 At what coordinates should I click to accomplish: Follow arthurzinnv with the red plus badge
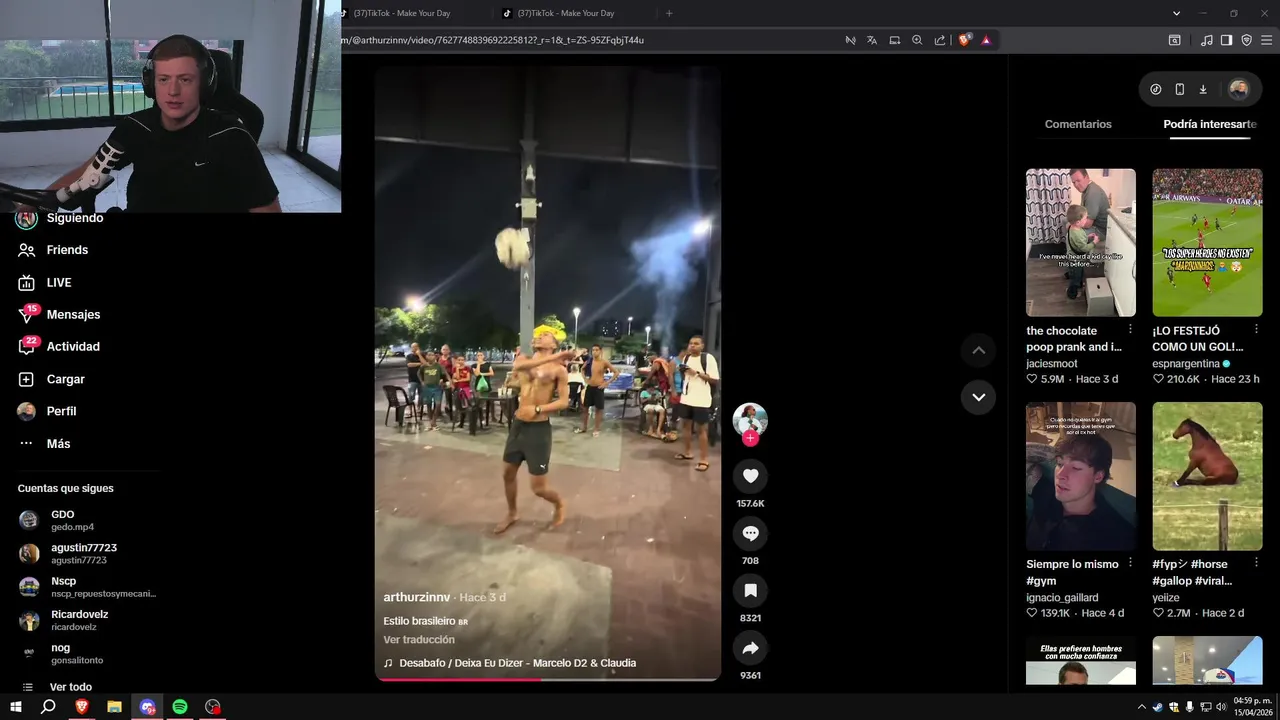(750, 438)
